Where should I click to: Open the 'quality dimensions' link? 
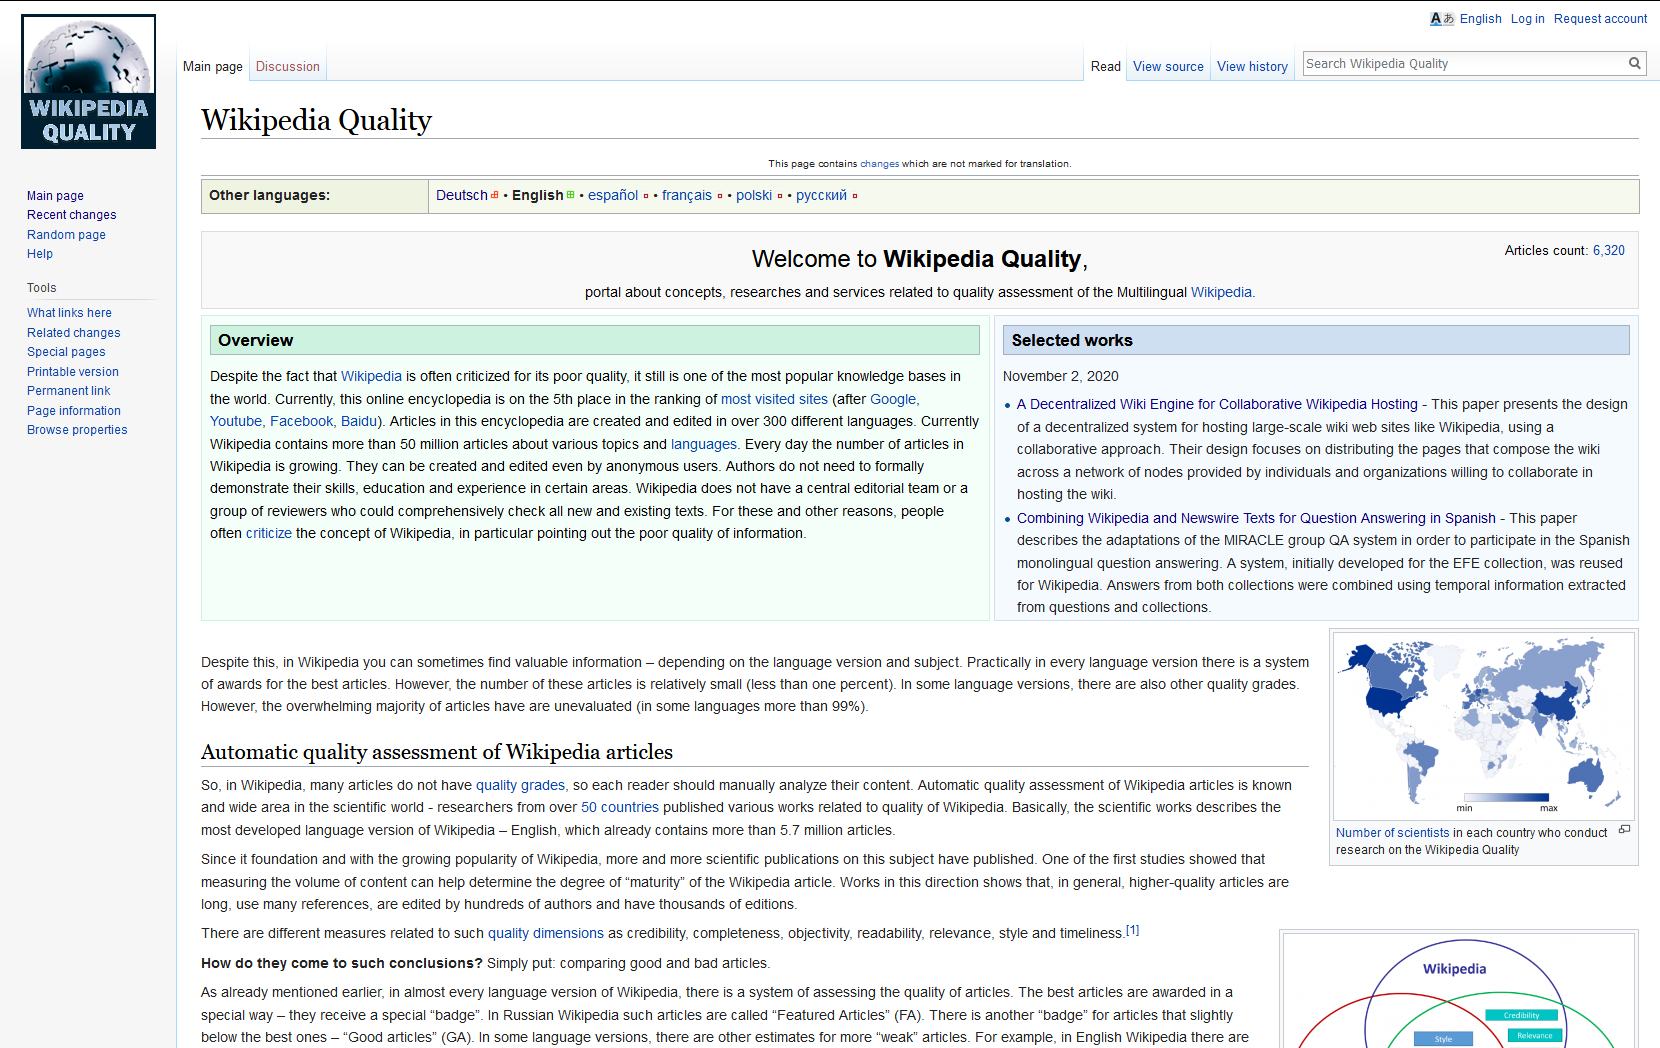click(546, 934)
